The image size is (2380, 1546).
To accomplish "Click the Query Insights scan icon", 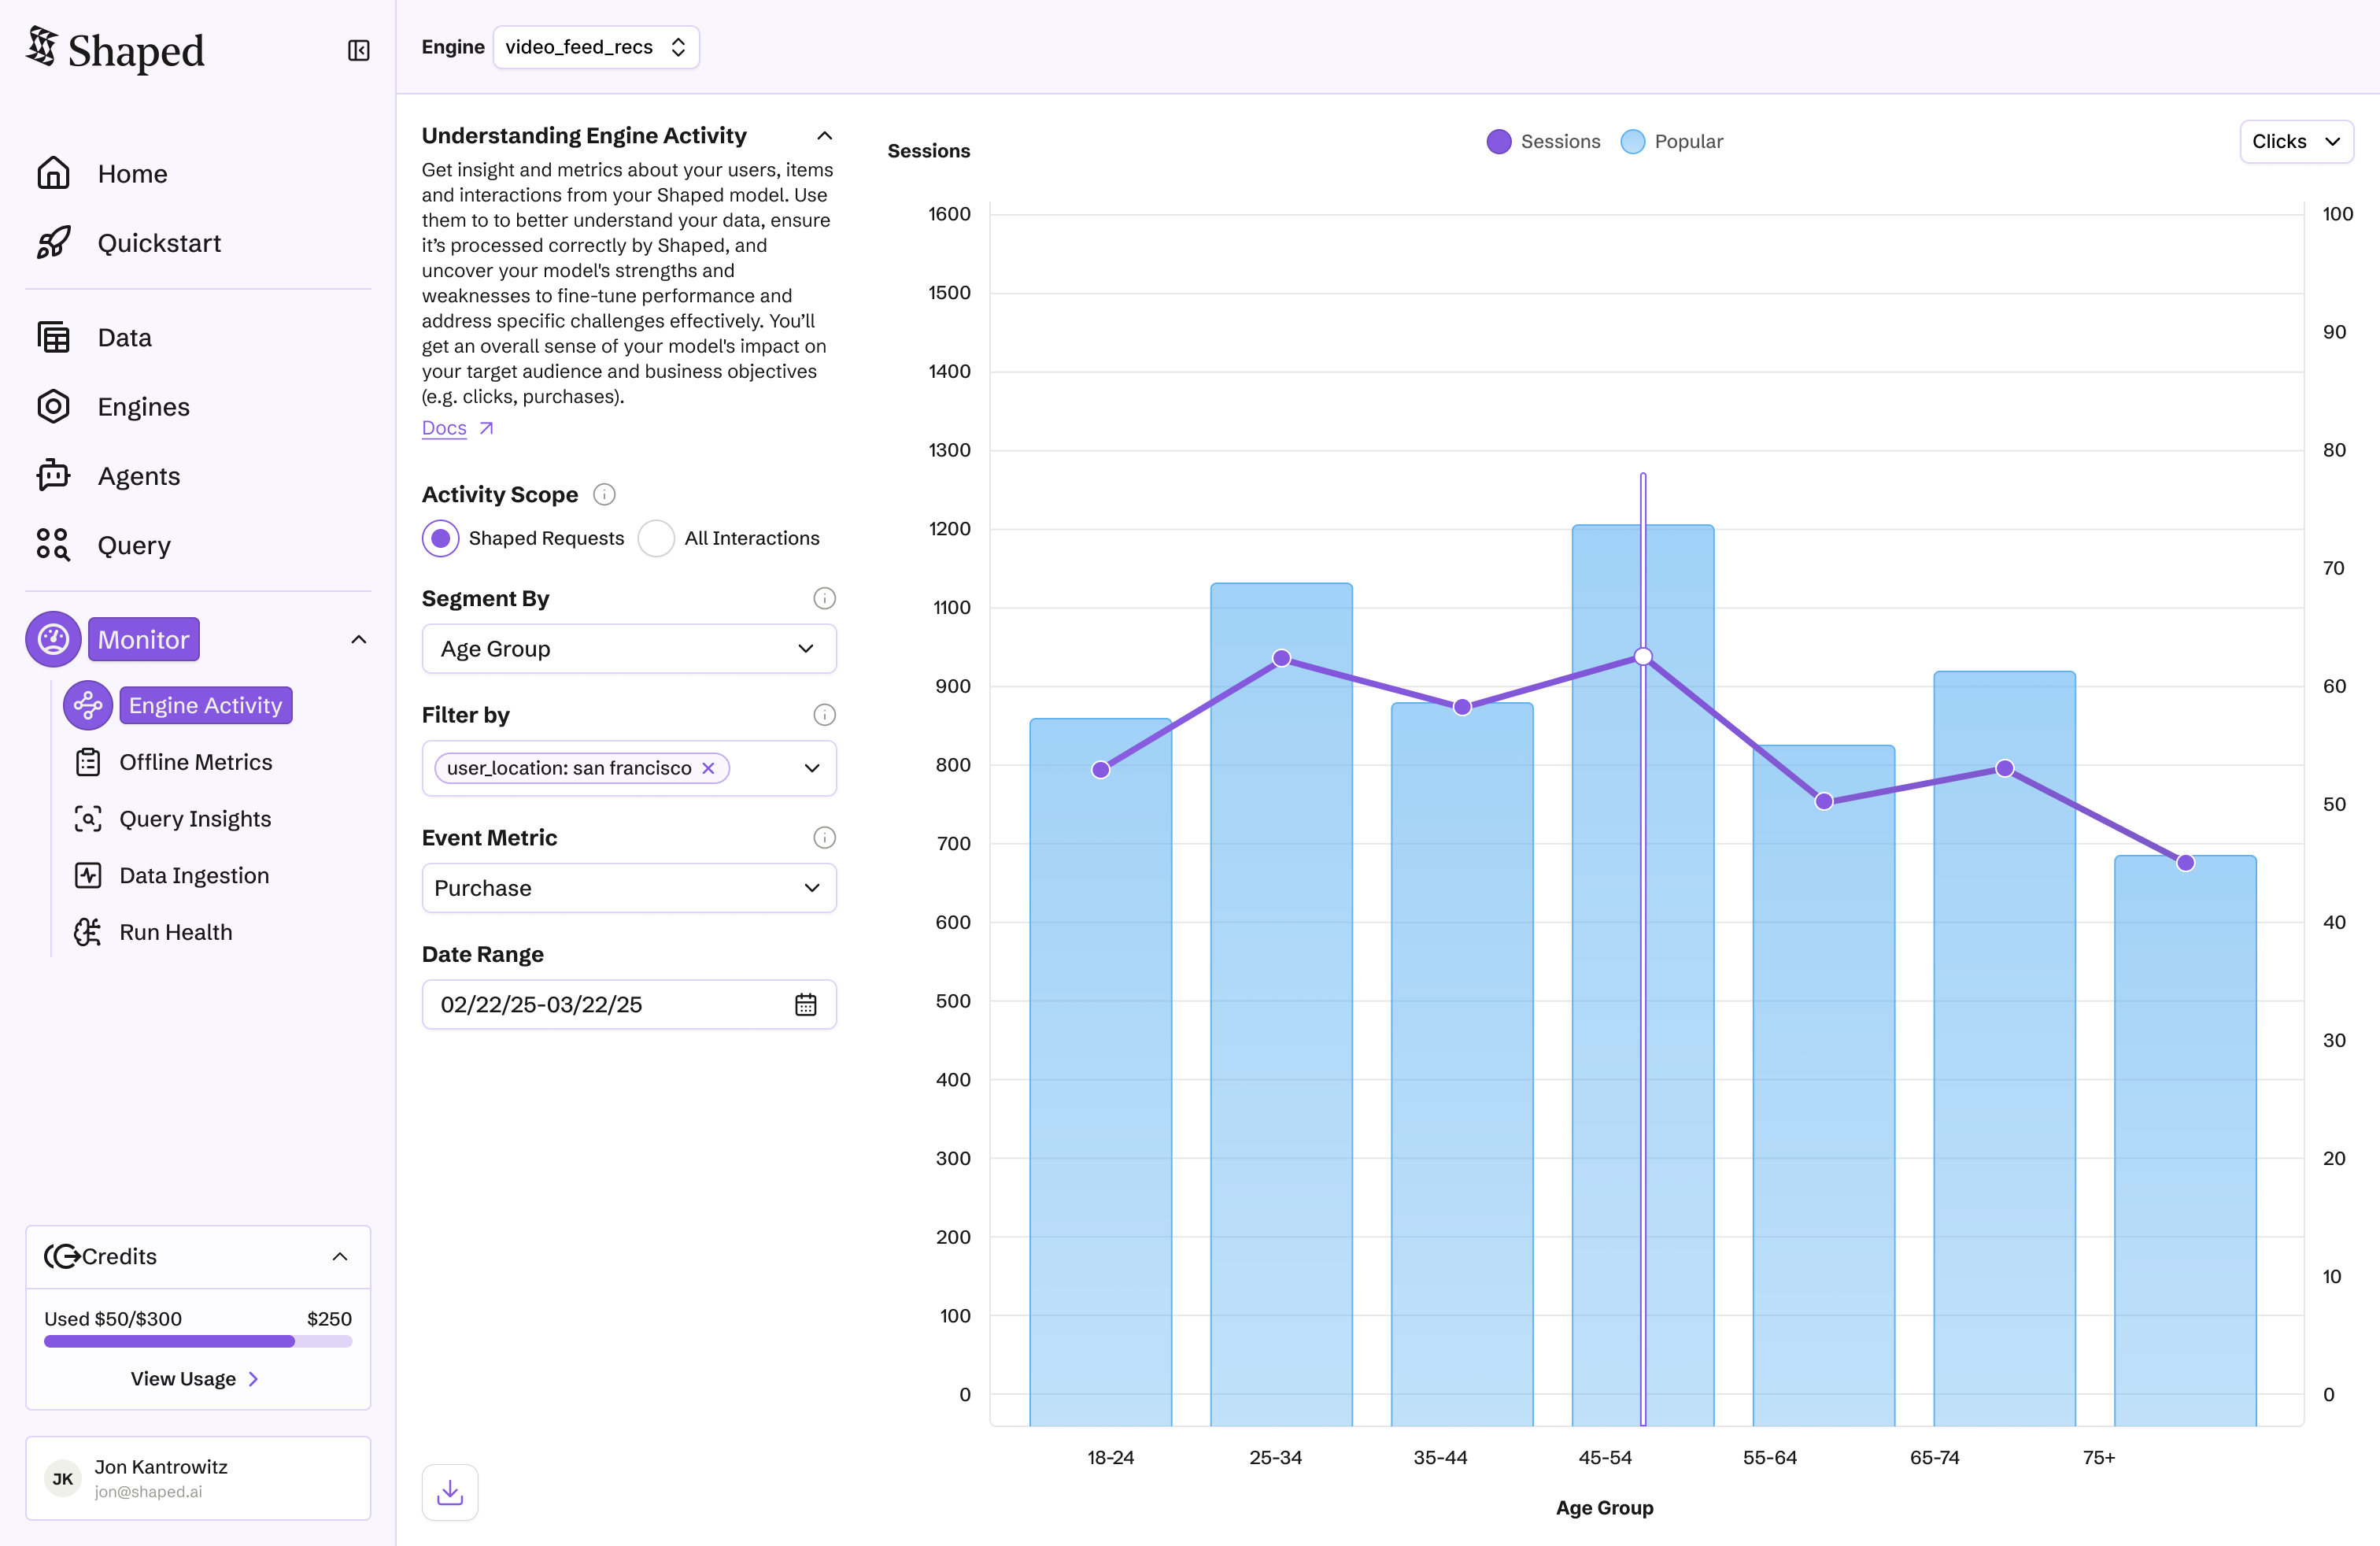I will 88,818.
